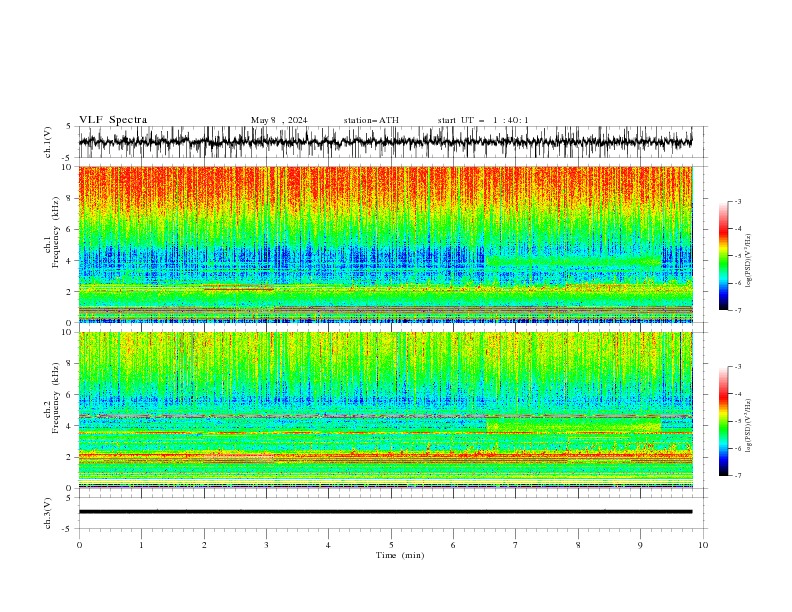Image resolution: width=792 pixels, height=612 pixels.
Task: Click the "ch.1(V)" axis label
Action: 48,142
